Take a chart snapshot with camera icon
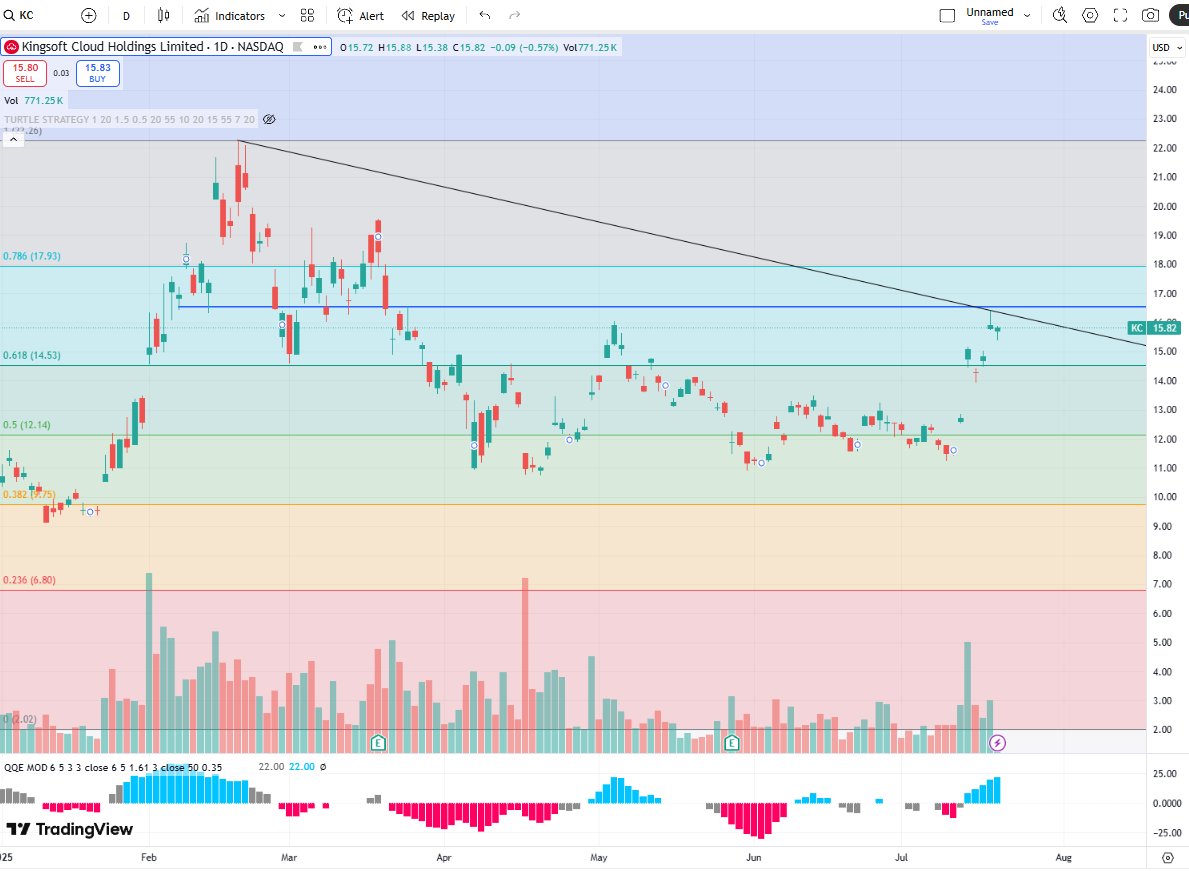 (x=1150, y=15)
